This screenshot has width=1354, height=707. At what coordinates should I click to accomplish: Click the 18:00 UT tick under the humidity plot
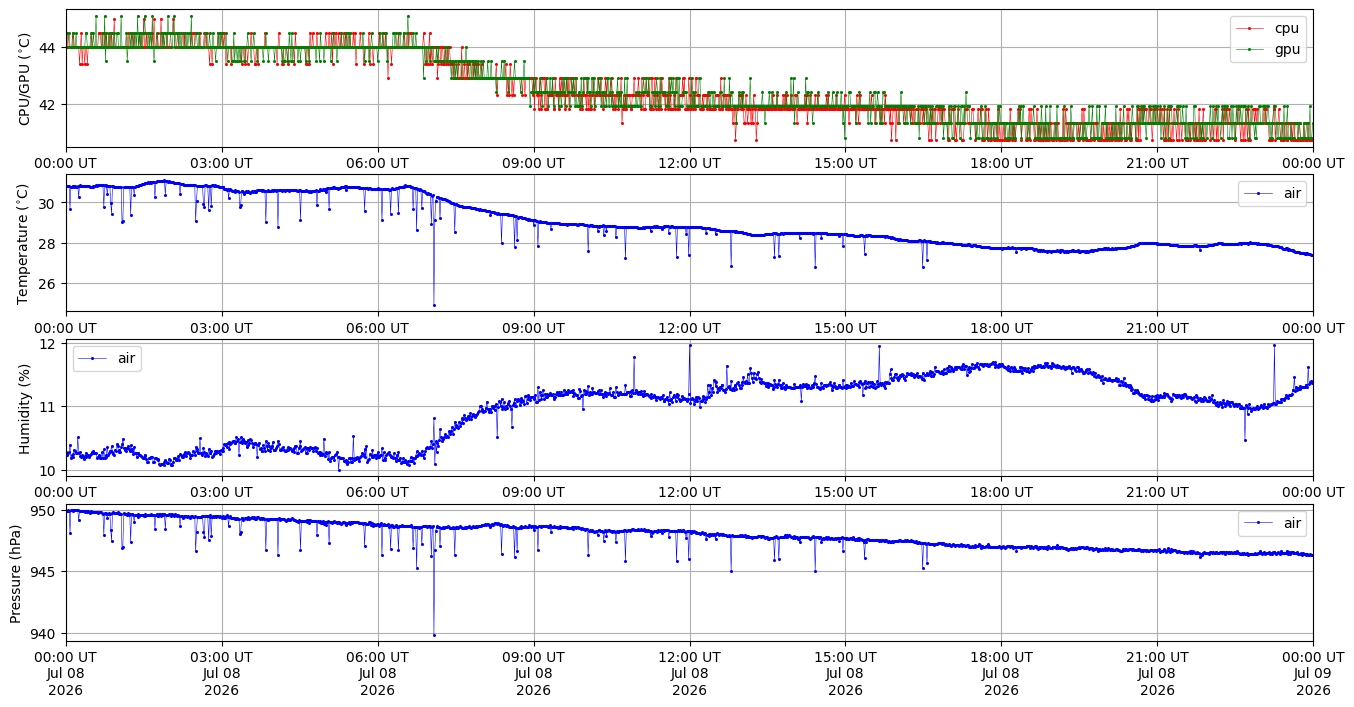click(1001, 492)
